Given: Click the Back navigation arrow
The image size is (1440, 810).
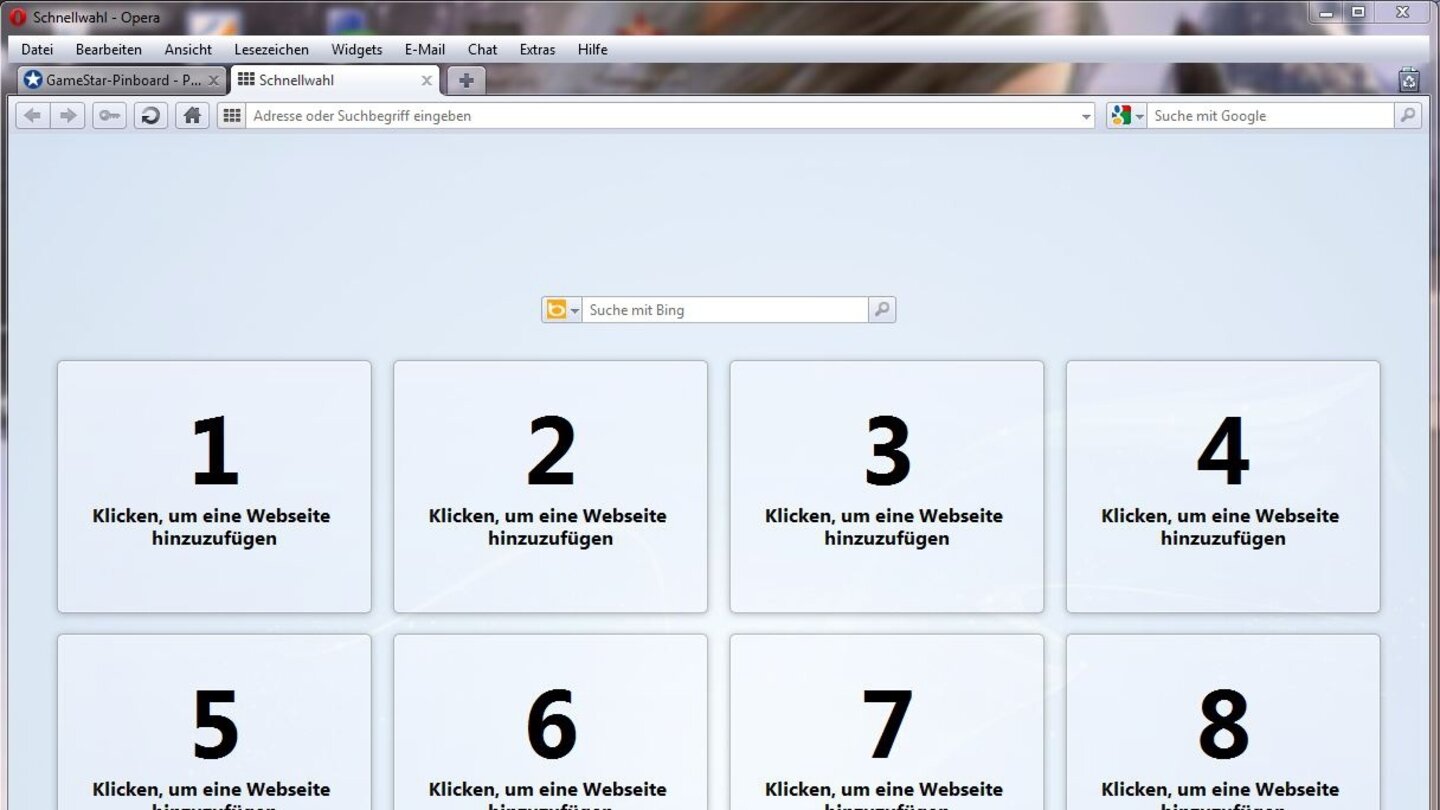Looking at the screenshot, I should (33, 116).
